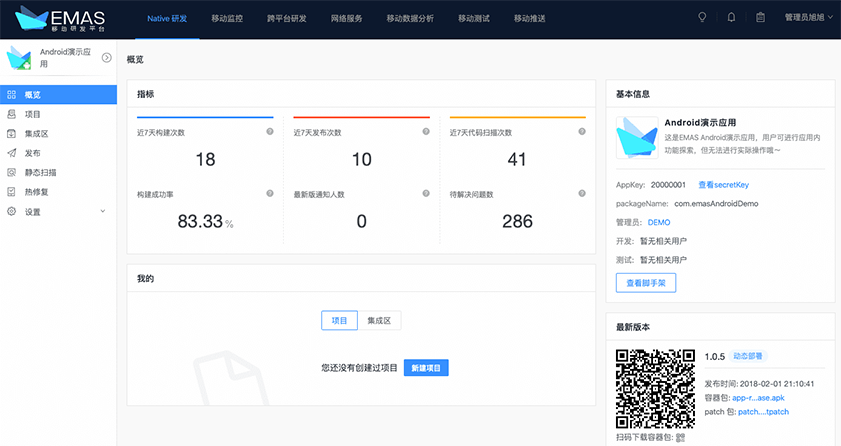
Task: Click the clipboard icon in header
Action: pyautogui.click(x=760, y=17)
